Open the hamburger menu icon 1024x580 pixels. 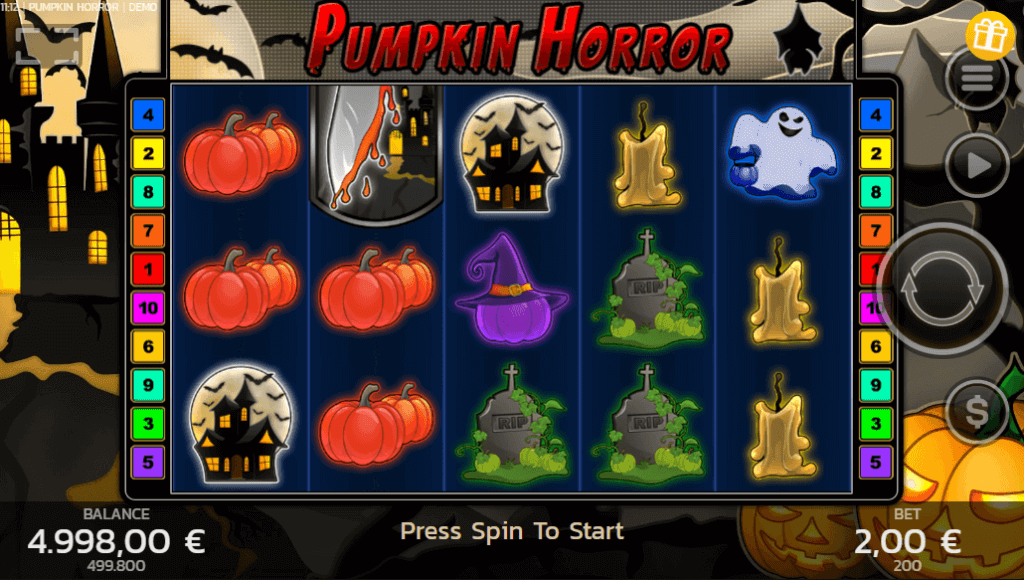(x=977, y=79)
